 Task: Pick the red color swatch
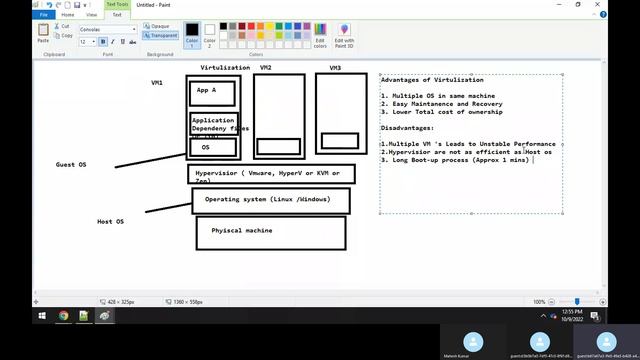[x=251, y=26]
